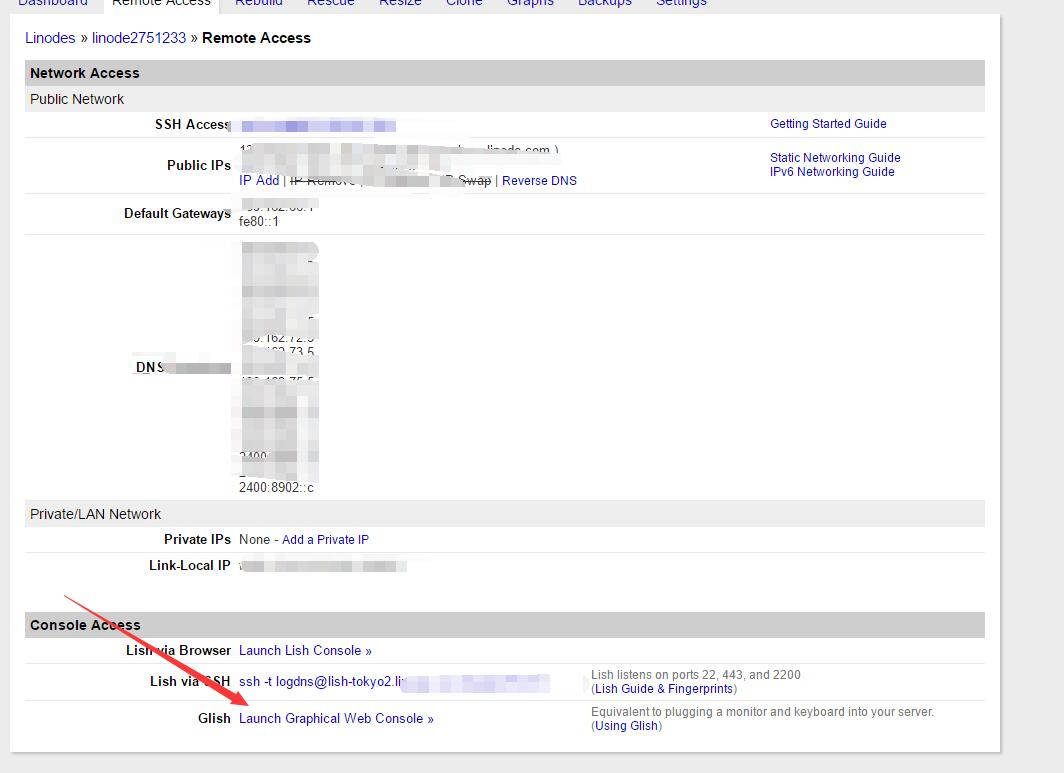1064x773 pixels.
Task: Click the Equivalent to plugging a monitor text
Action: coord(762,712)
